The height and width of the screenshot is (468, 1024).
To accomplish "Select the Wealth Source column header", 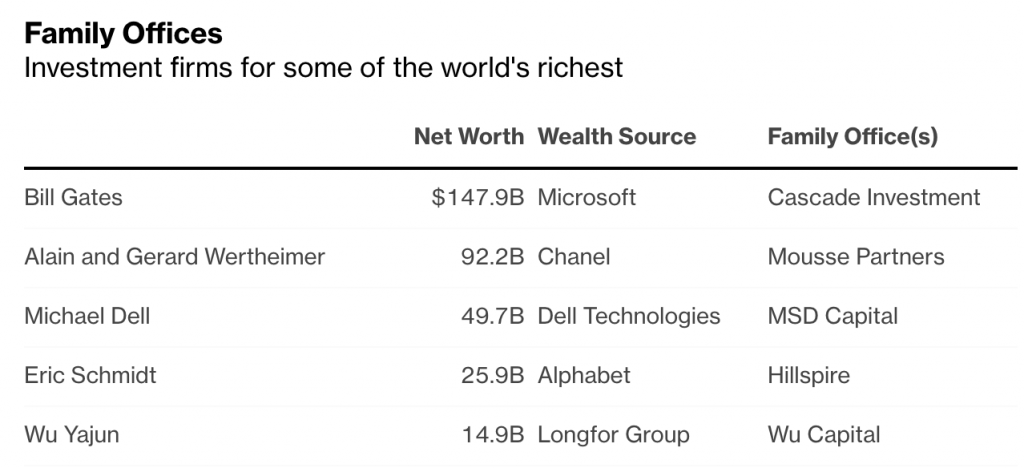I will (617, 137).
